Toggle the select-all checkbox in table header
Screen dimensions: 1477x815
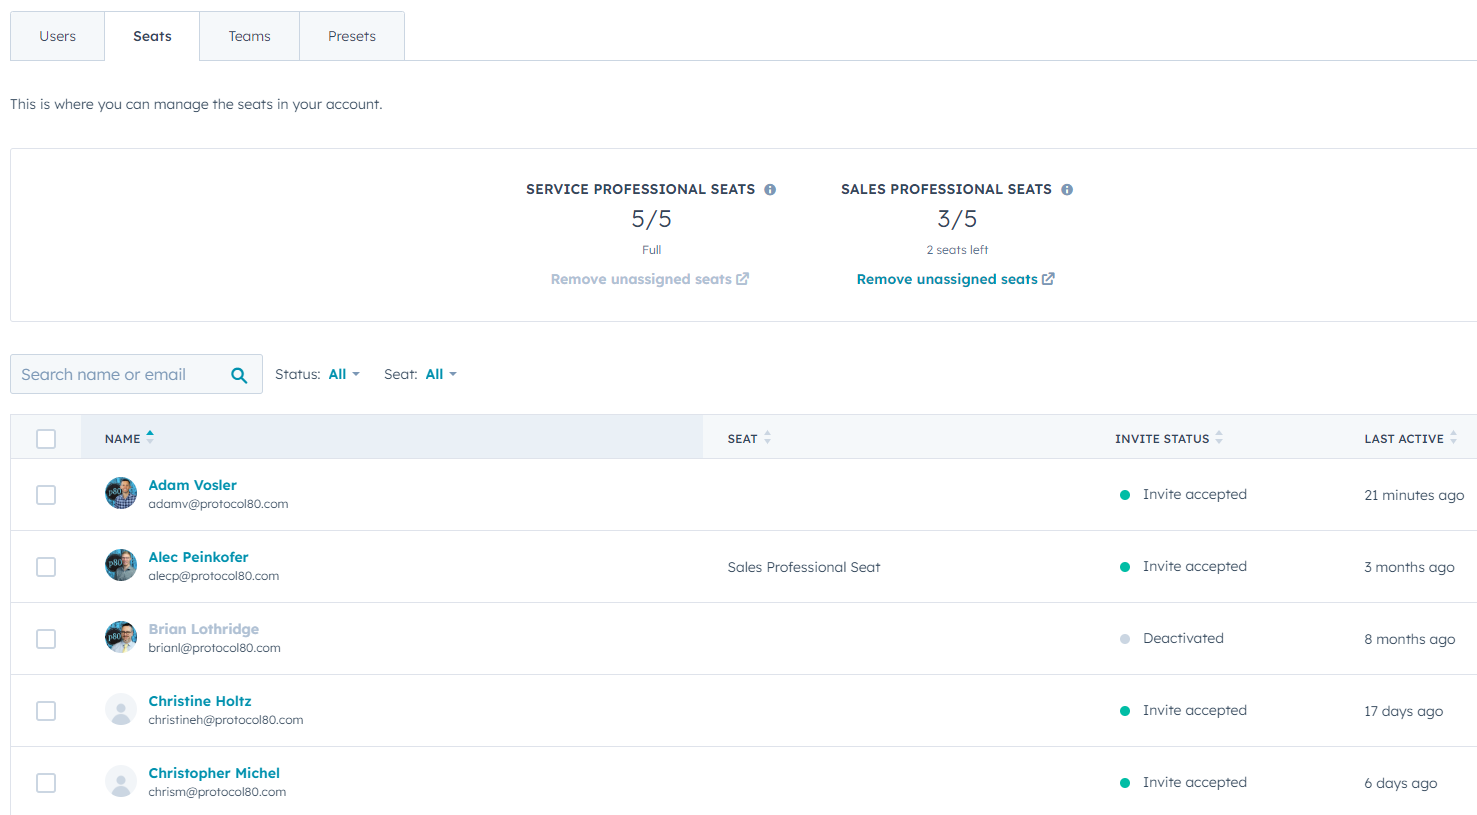click(x=45, y=438)
